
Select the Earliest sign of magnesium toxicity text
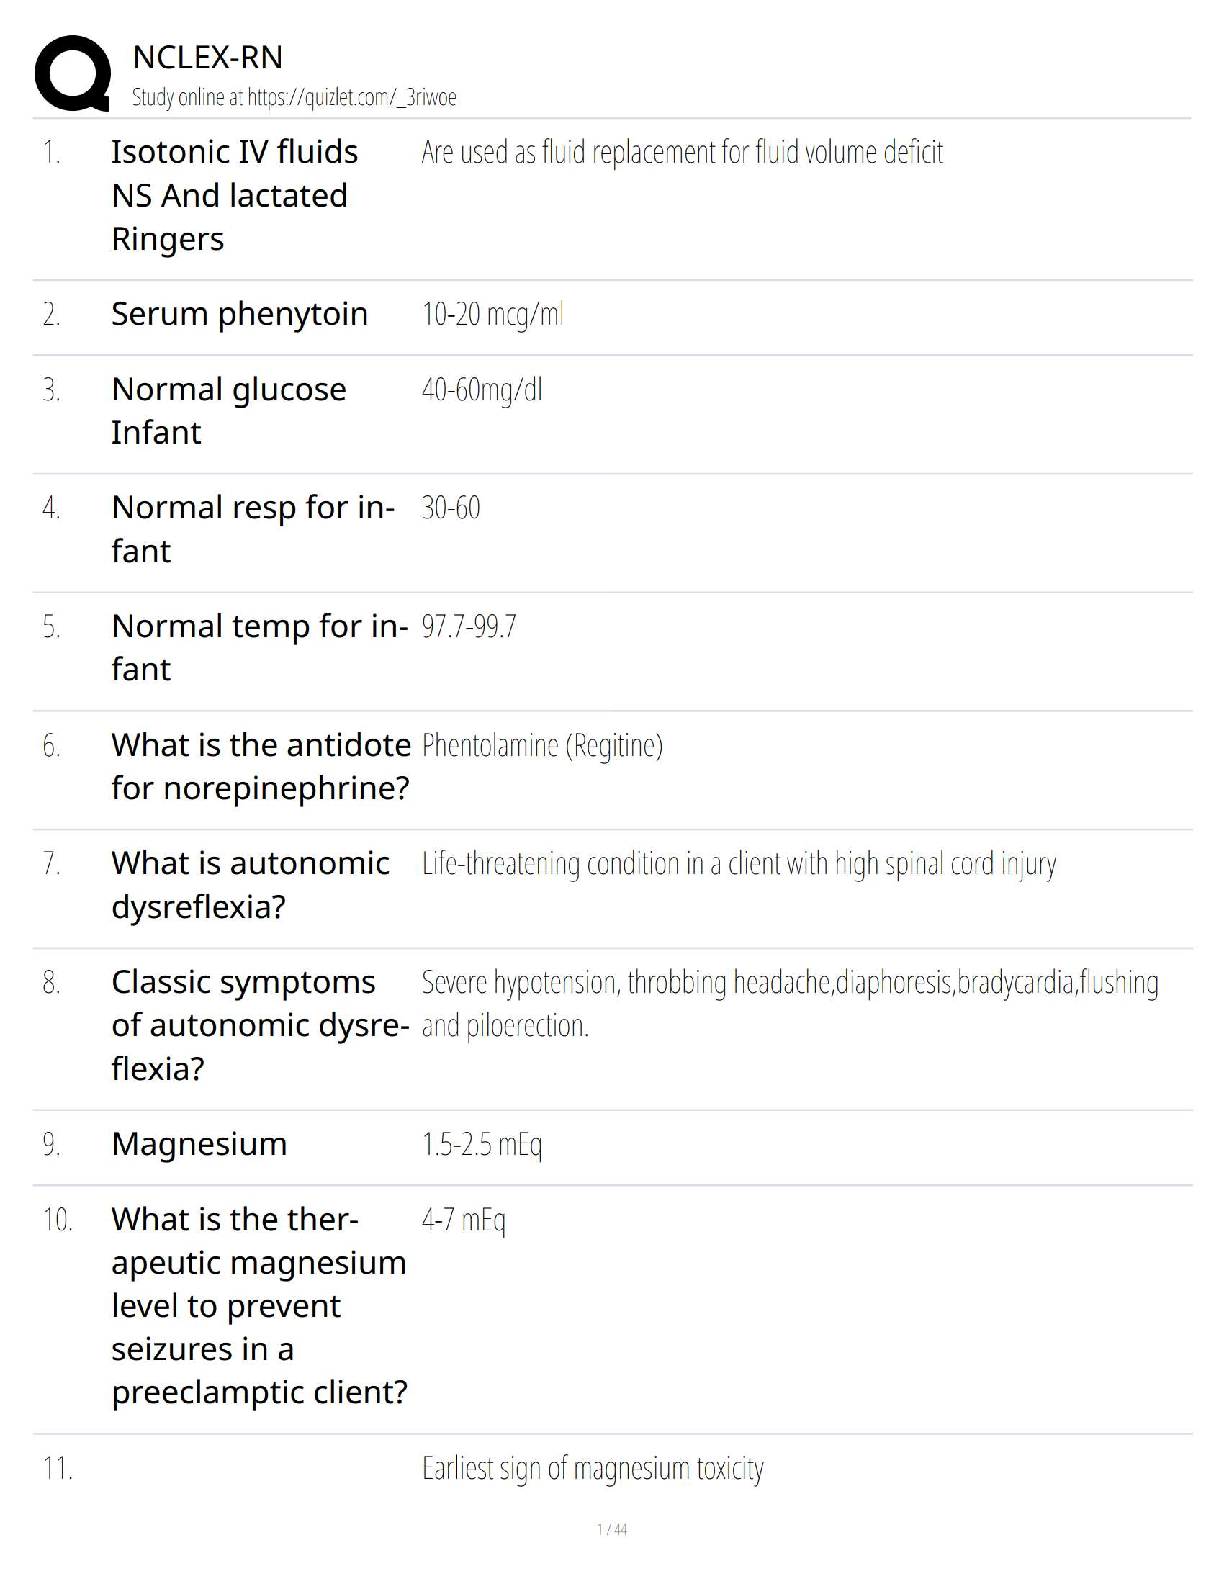[592, 1469]
